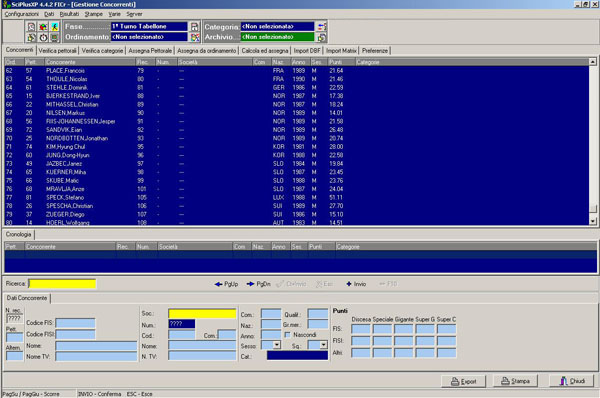Click the icon button next to the Ordinamento field

(x=195, y=37)
